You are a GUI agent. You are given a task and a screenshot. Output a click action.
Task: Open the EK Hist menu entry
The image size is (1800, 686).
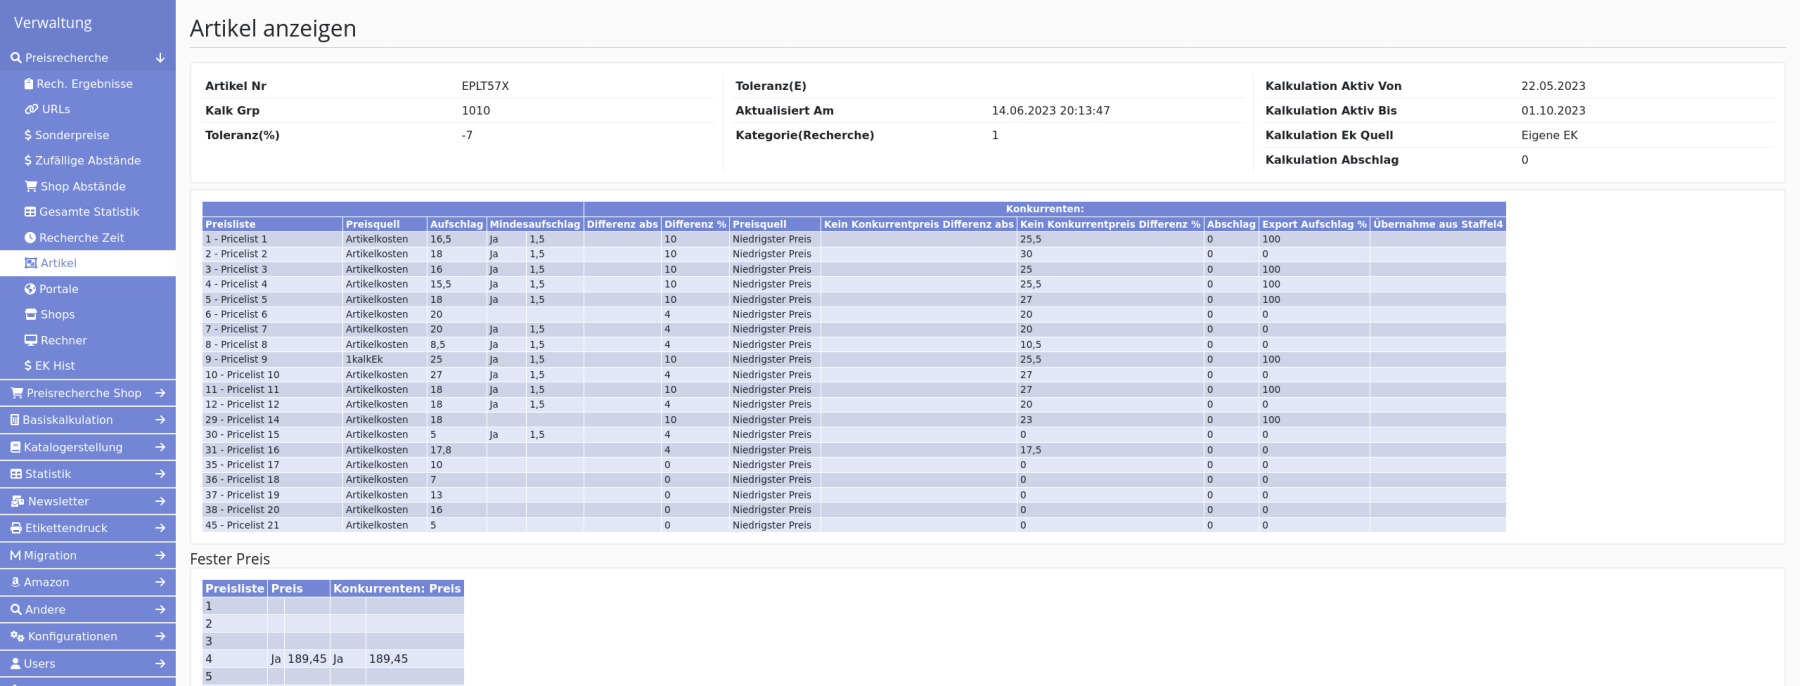click(x=54, y=366)
